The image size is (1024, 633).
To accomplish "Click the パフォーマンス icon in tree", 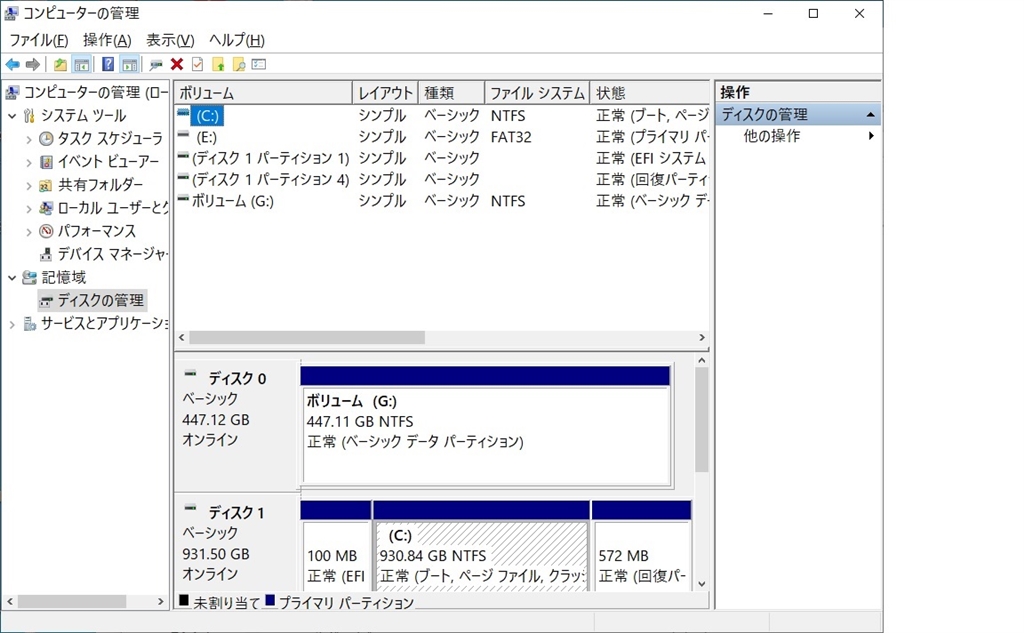I will (46, 231).
